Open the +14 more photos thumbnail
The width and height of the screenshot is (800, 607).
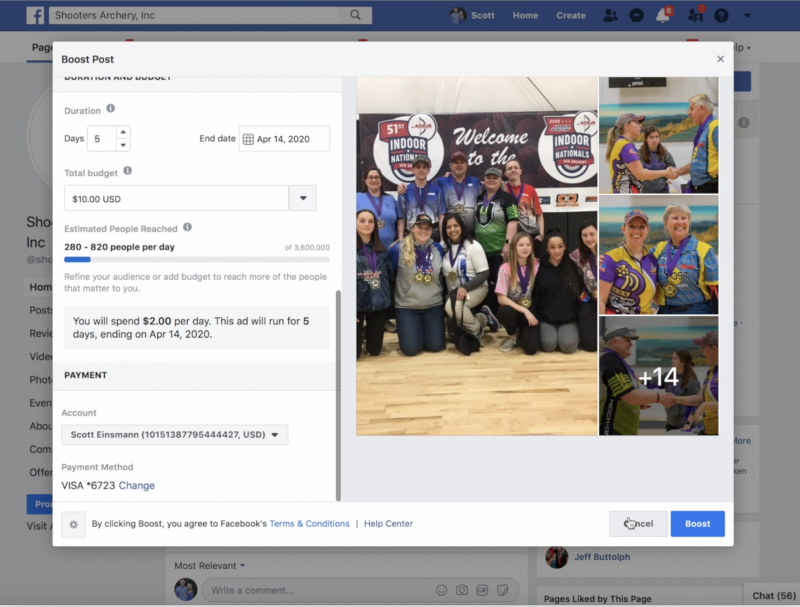click(x=658, y=376)
